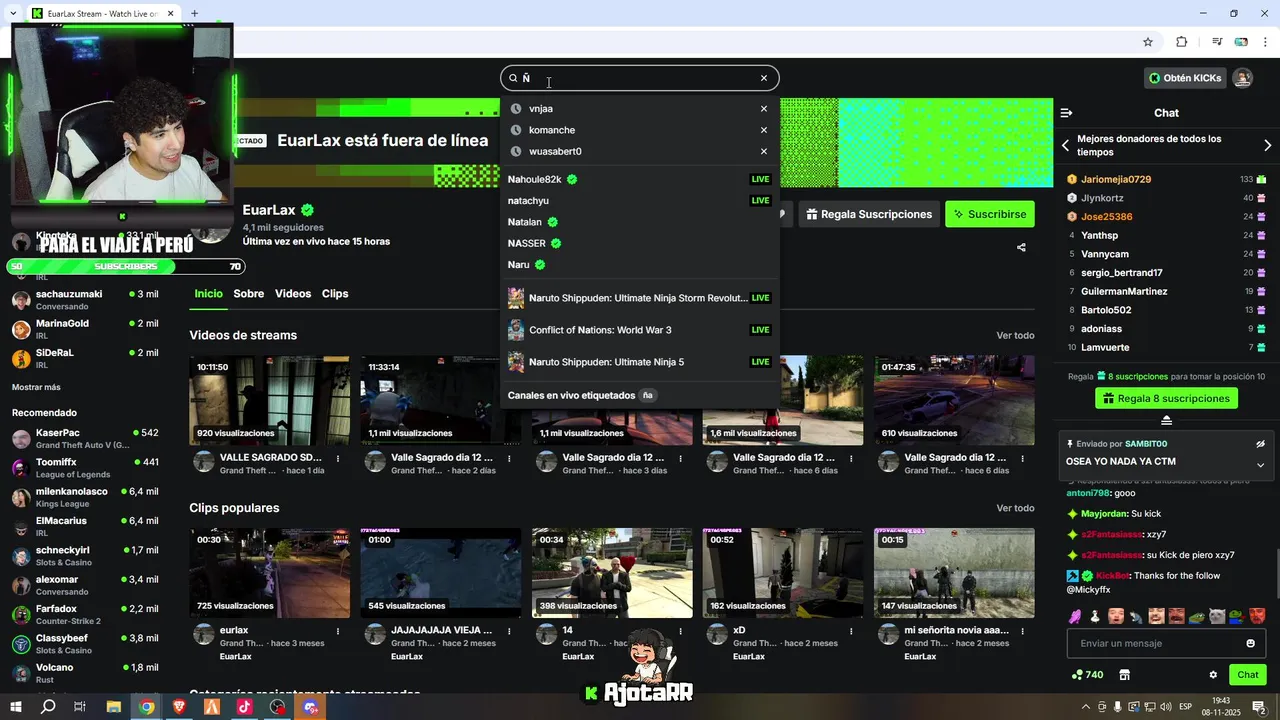Viewport: 1280px width, 720px height.
Task: Open the Obtén KICKs button
Action: click(1185, 78)
